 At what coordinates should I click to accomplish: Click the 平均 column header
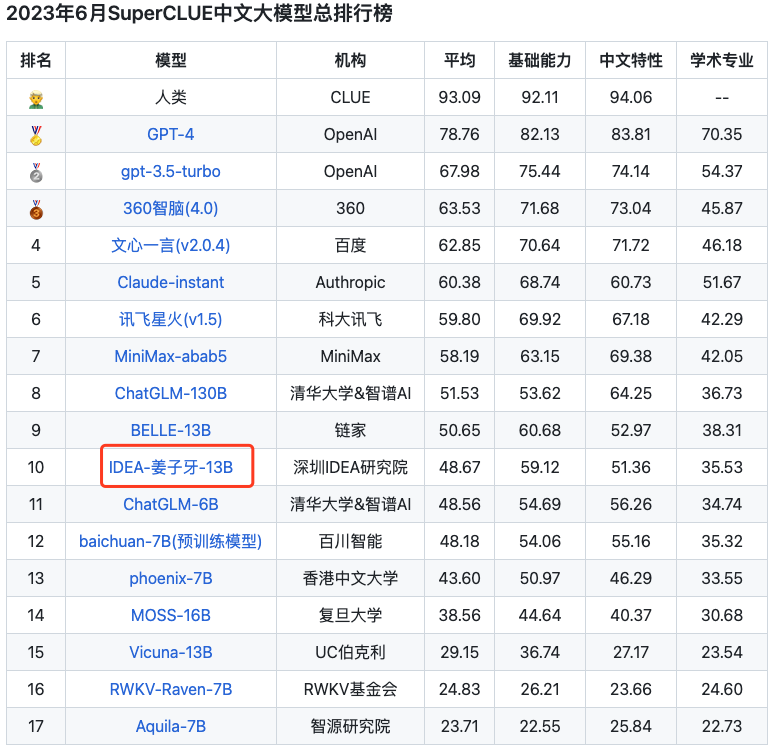[459, 60]
